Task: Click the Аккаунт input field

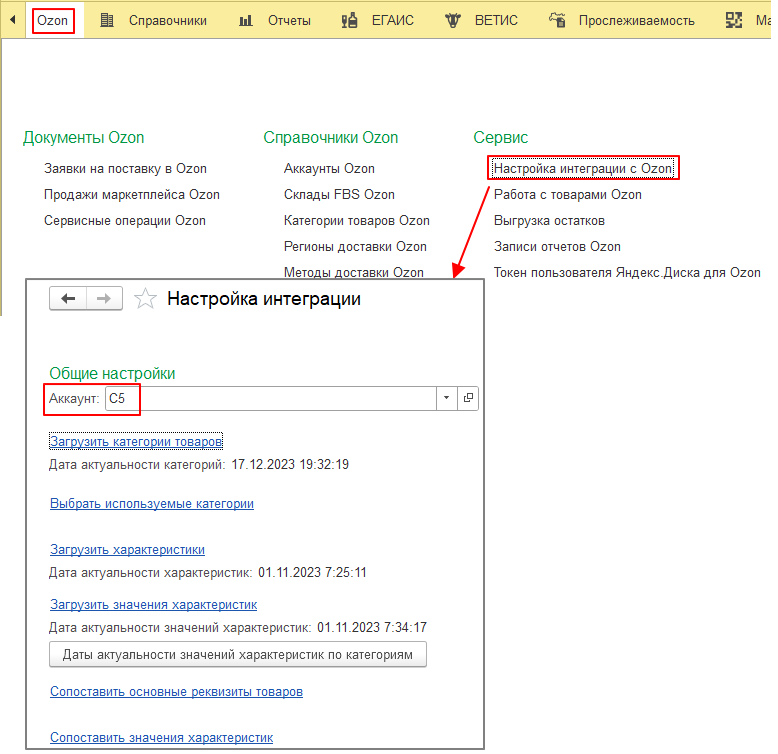Action: (x=271, y=398)
